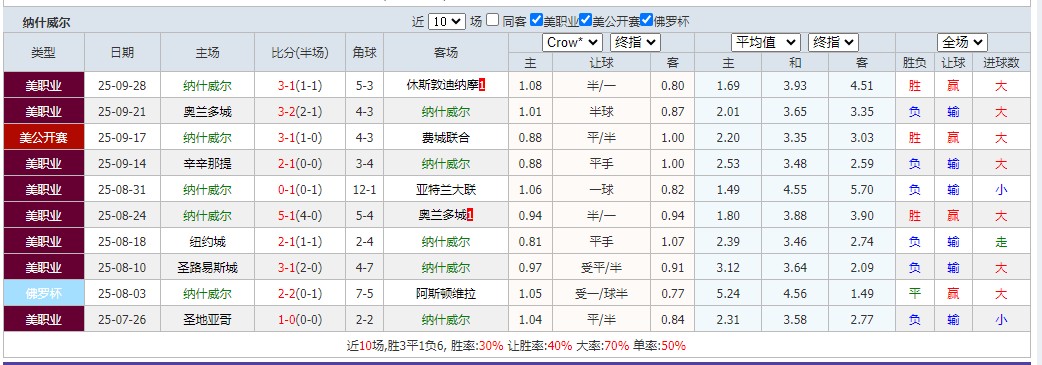1042x365 pixels.
Task: Click the 小 goals result in 25-08-31 row
Action: click(x=1001, y=189)
